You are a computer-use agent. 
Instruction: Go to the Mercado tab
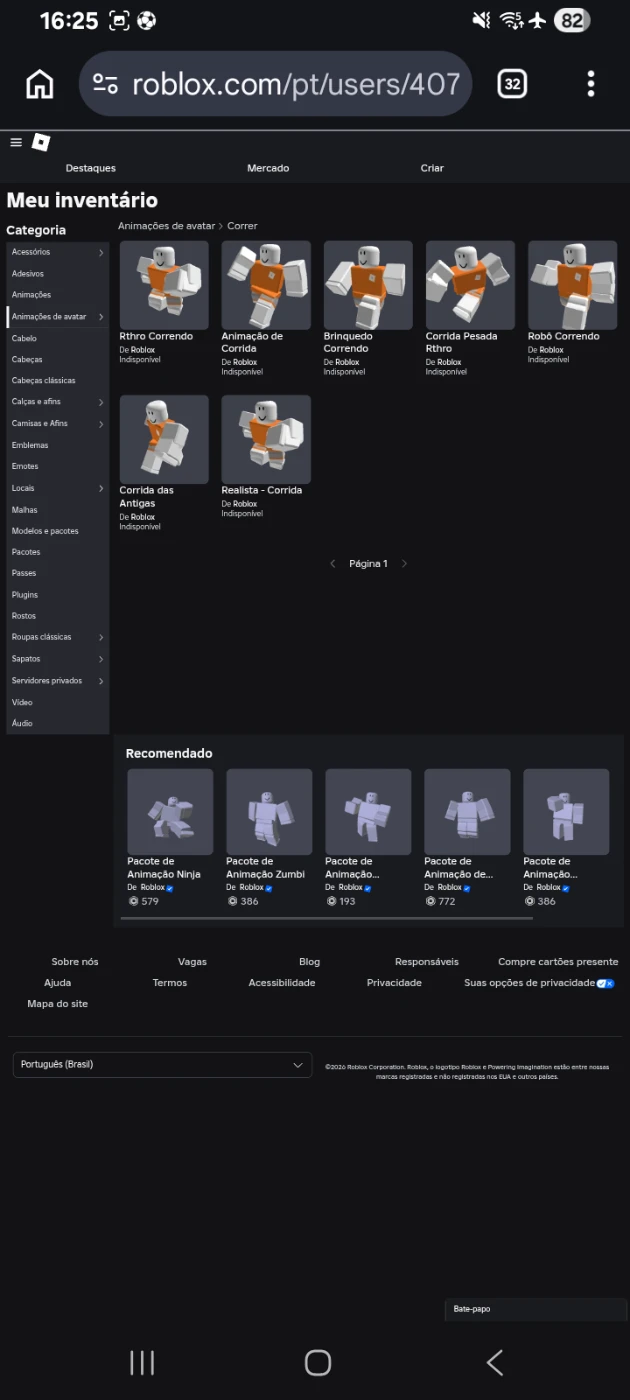point(268,168)
